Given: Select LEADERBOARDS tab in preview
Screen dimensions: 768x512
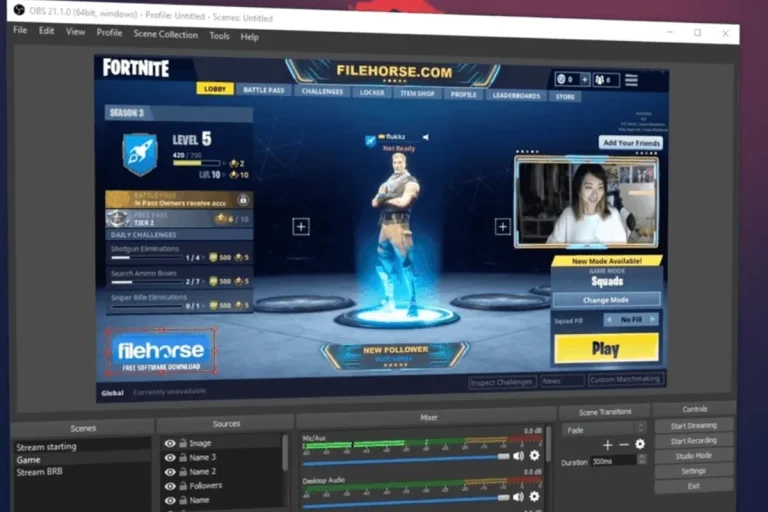Looking at the screenshot, I should [x=516, y=96].
